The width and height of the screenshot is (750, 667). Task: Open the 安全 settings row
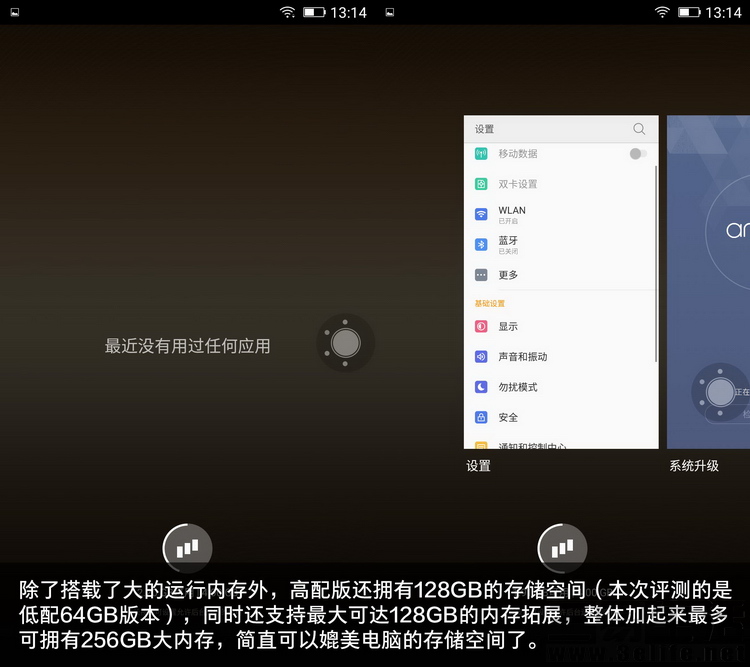point(561,417)
